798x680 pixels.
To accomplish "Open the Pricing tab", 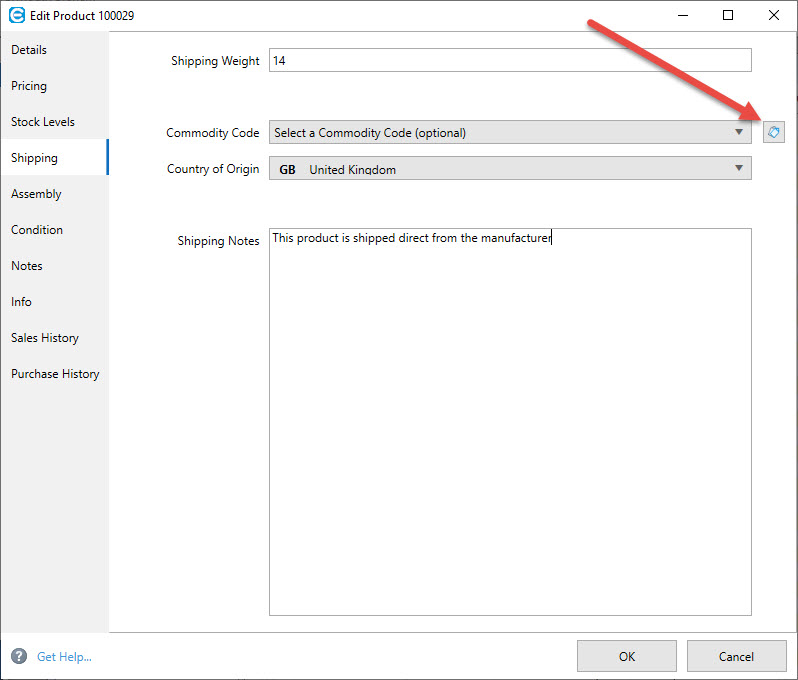I will click(29, 86).
